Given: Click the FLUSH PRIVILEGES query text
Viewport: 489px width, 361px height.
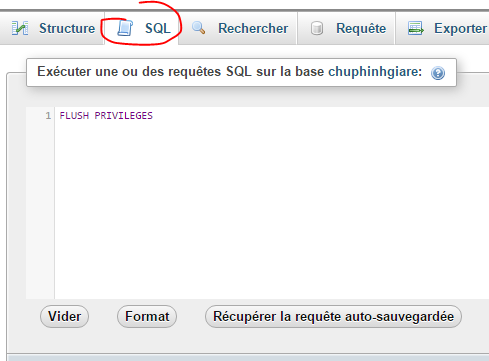Looking at the screenshot, I should click(x=106, y=116).
